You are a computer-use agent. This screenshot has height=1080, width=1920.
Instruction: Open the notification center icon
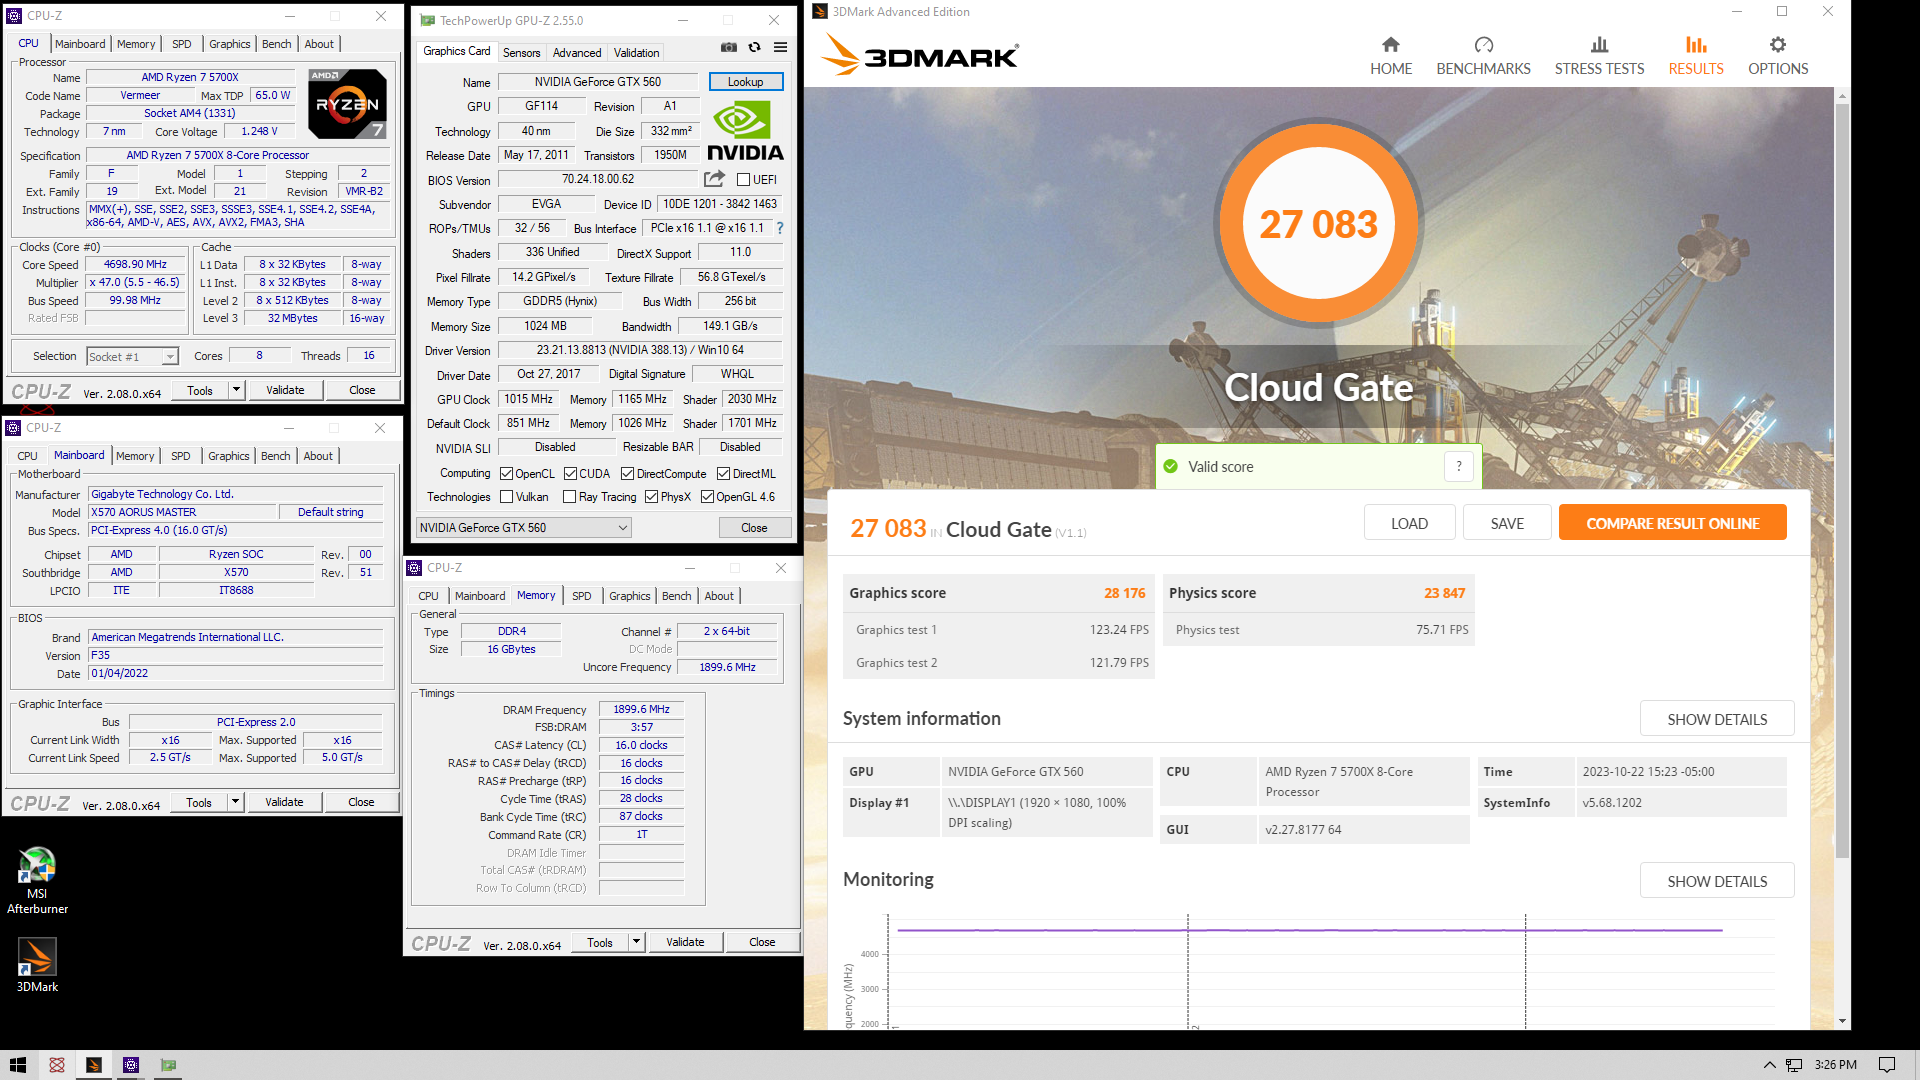tap(1887, 1065)
